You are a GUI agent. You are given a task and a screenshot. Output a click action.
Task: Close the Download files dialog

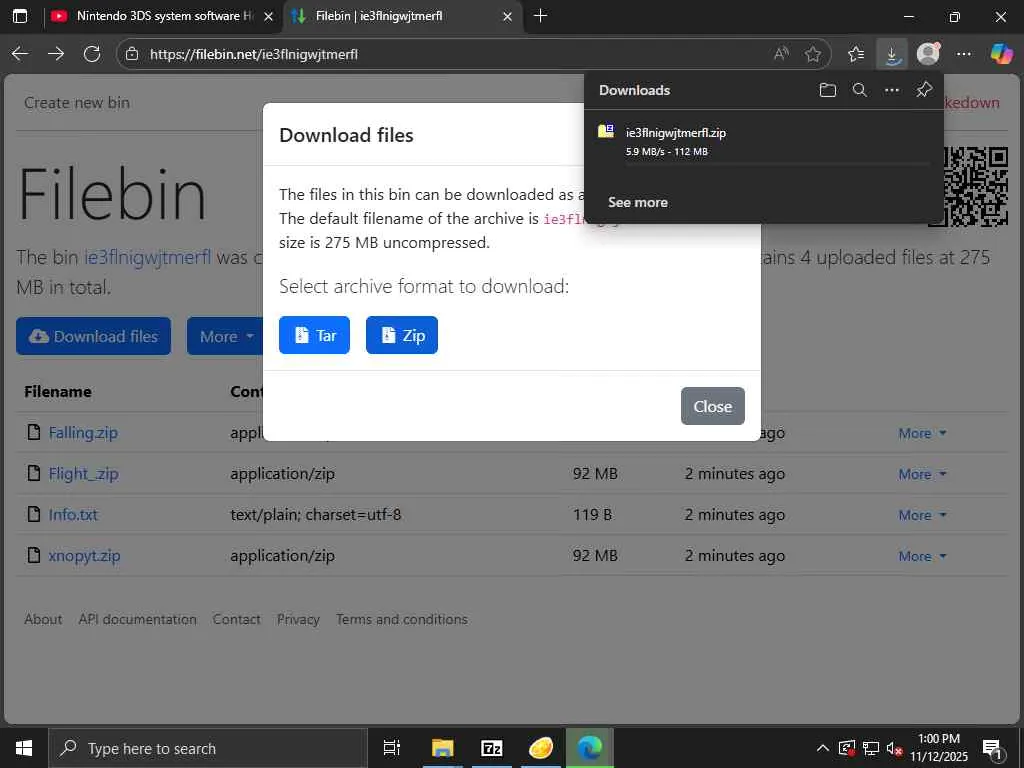[712, 406]
